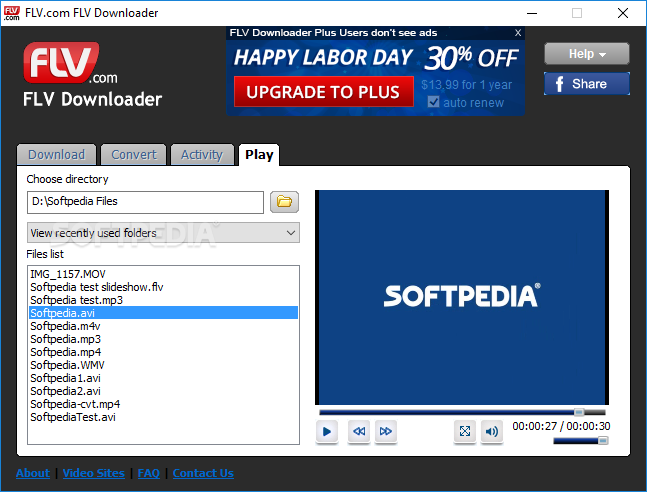Open the FAQ link
This screenshot has height=492, width=647.
[x=149, y=473]
